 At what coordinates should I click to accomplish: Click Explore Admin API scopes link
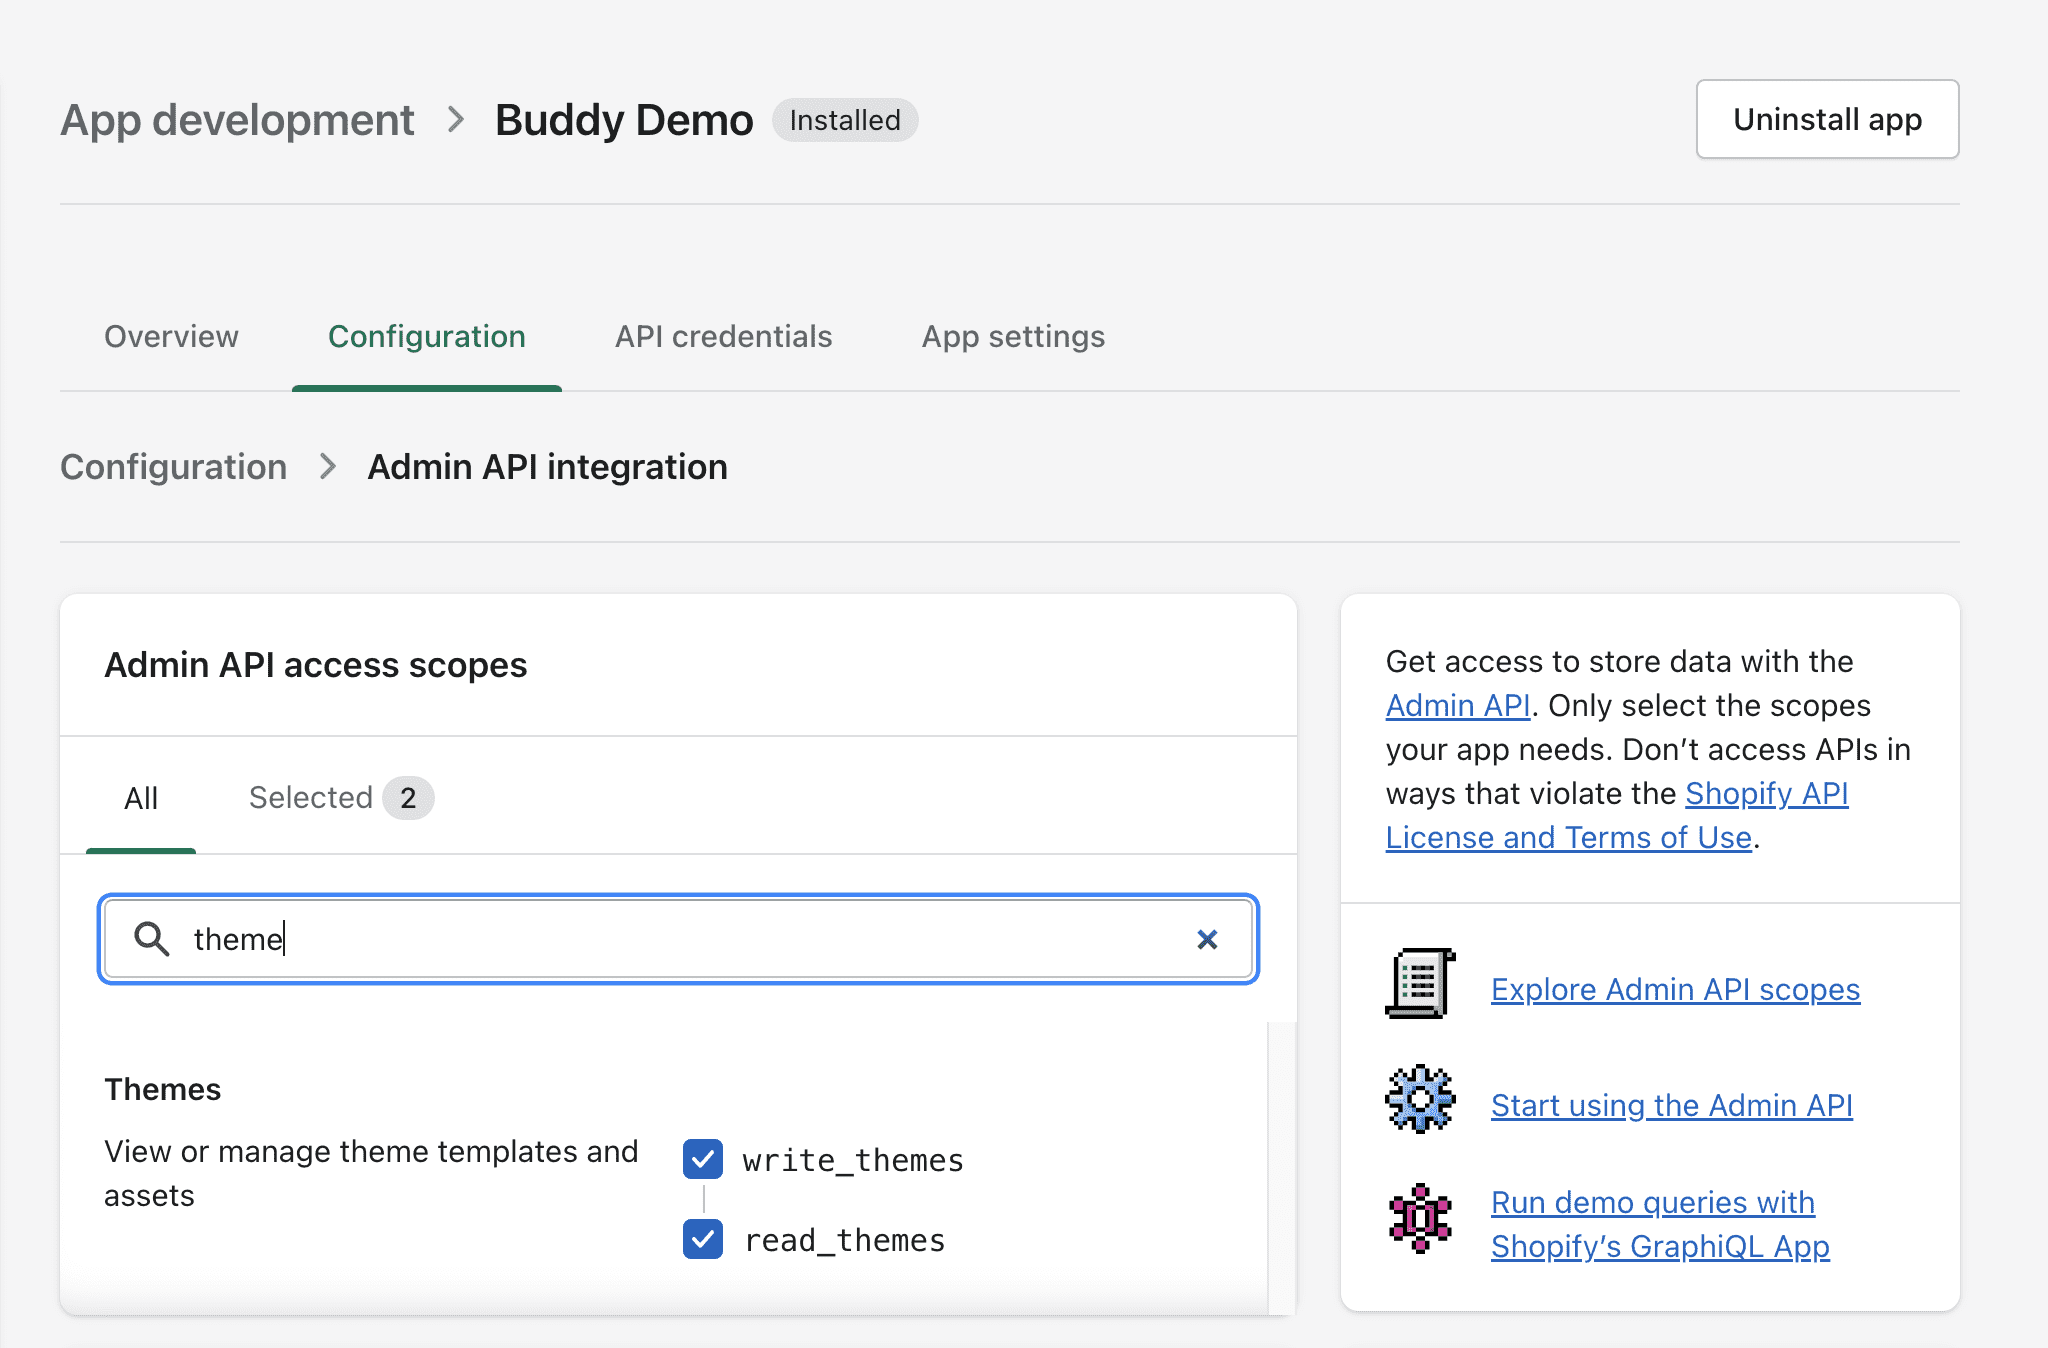click(1674, 988)
